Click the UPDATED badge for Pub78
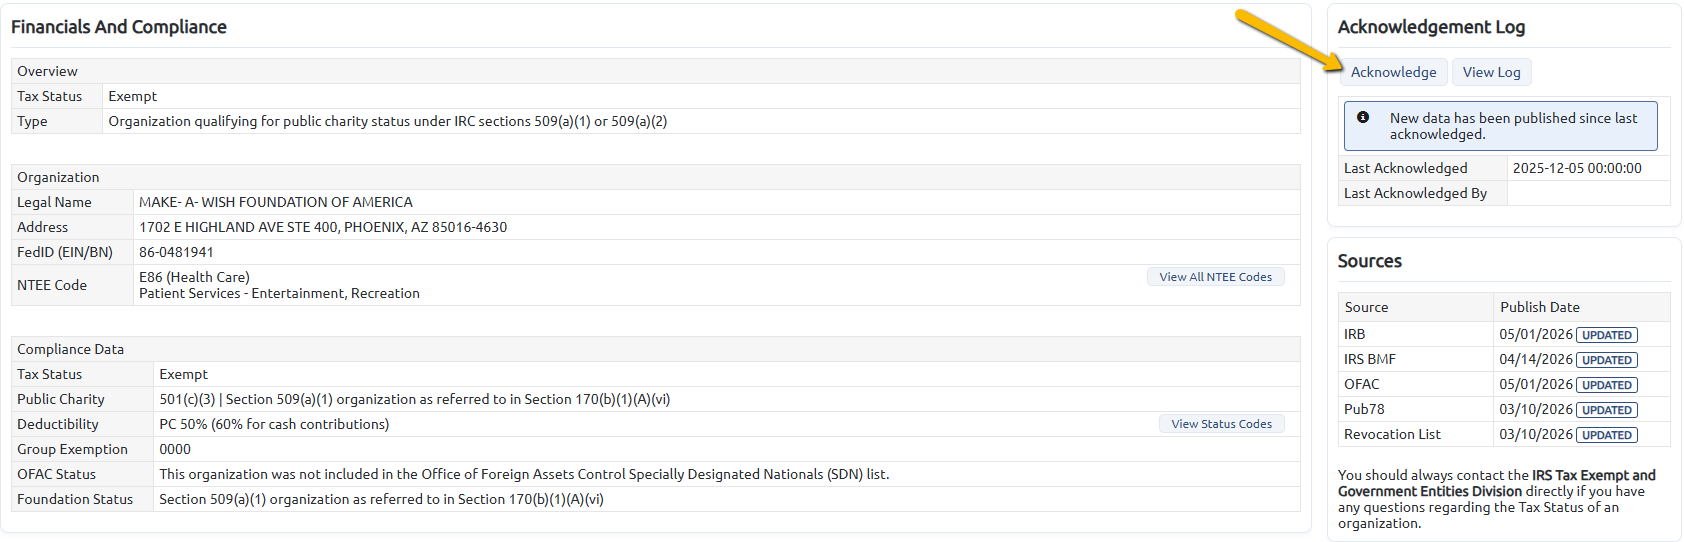The image size is (1684, 542). [x=1607, y=410]
